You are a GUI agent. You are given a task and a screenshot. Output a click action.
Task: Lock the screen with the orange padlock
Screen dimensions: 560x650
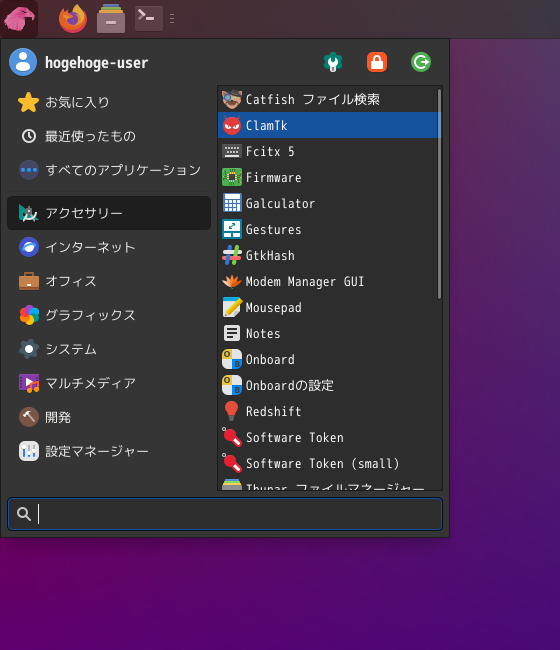[377, 62]
